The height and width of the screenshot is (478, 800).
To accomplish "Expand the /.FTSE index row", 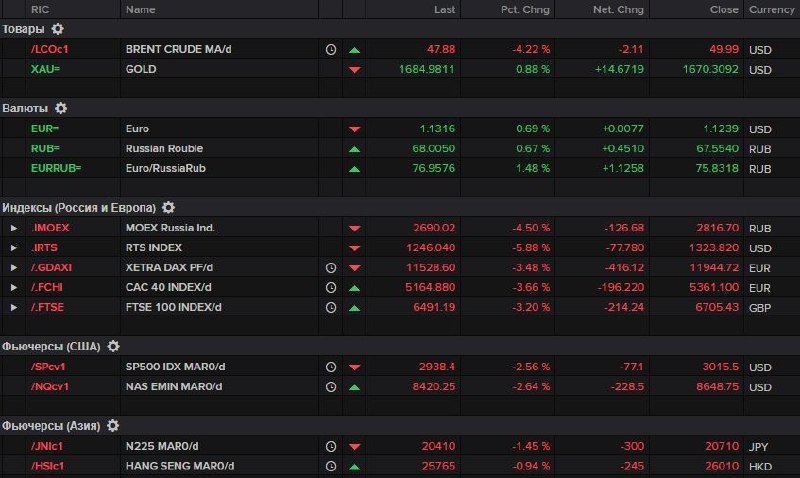I will (x=14, y=307).
